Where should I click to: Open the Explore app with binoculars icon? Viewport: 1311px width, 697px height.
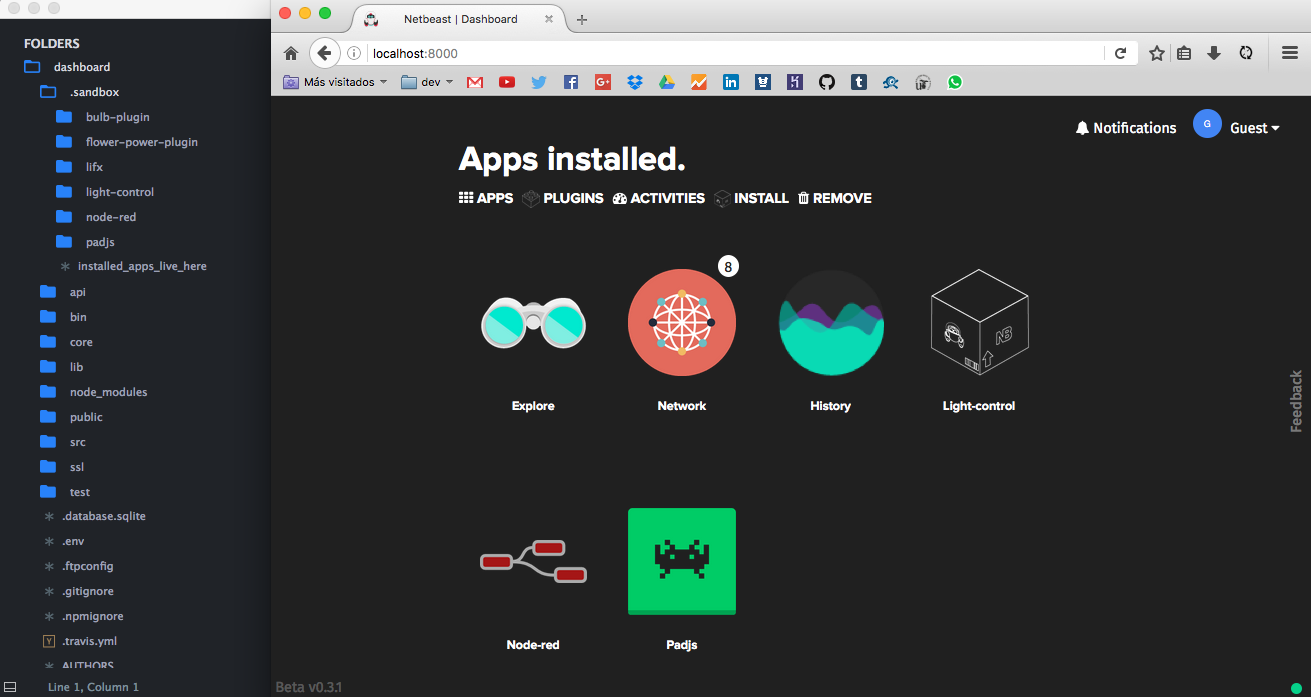click(533, 323)
